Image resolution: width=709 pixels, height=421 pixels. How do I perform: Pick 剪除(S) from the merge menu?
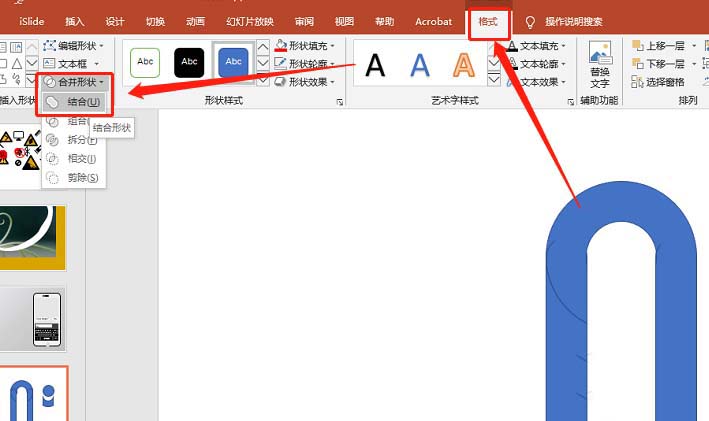pos(74,178)
